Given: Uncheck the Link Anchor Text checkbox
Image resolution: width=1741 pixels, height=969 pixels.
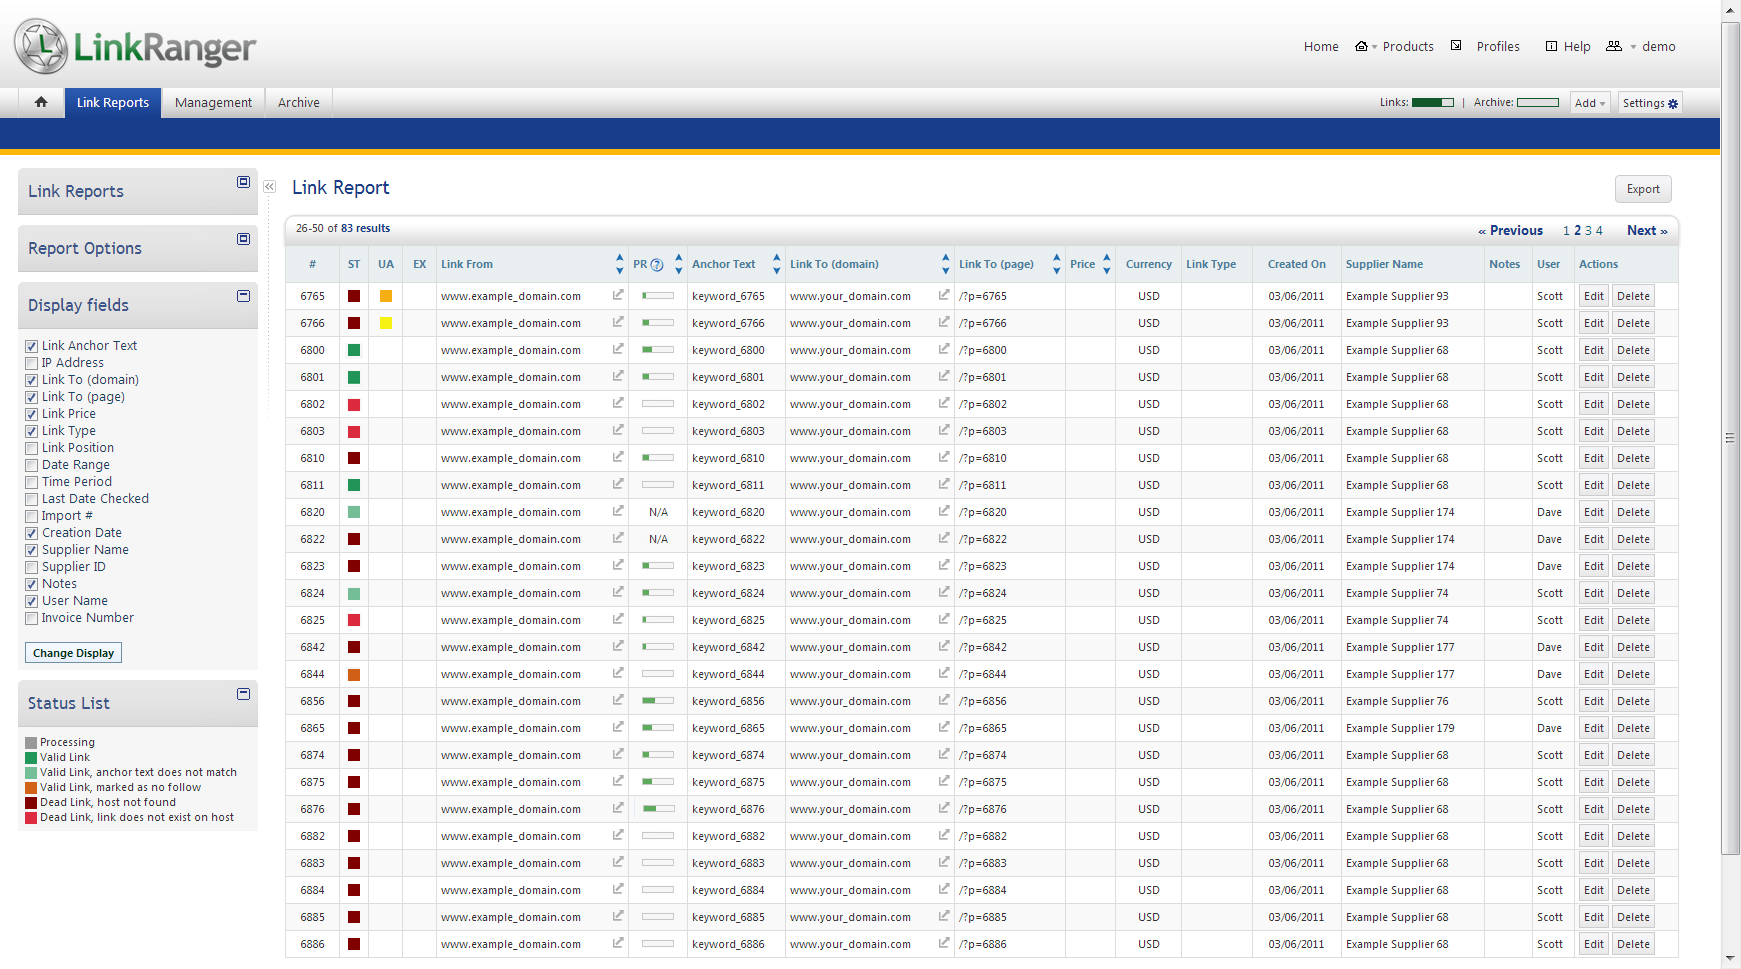Looking at the screenshot, I should click(x=32, y=346).
